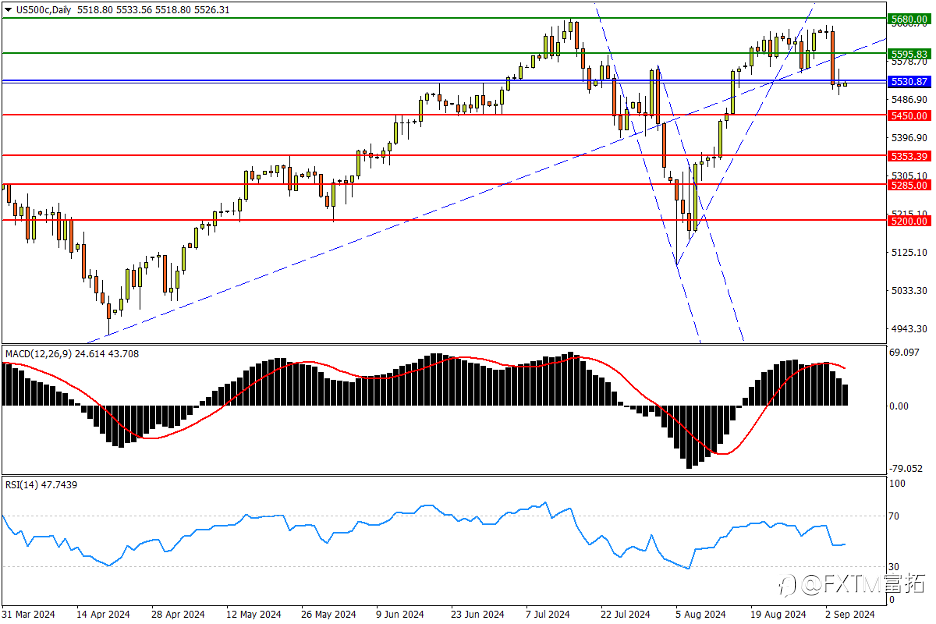This screenshot has width=936, height=624.
Task: Select the 22 Jul 2024 date label
Action: pos(625,614)
